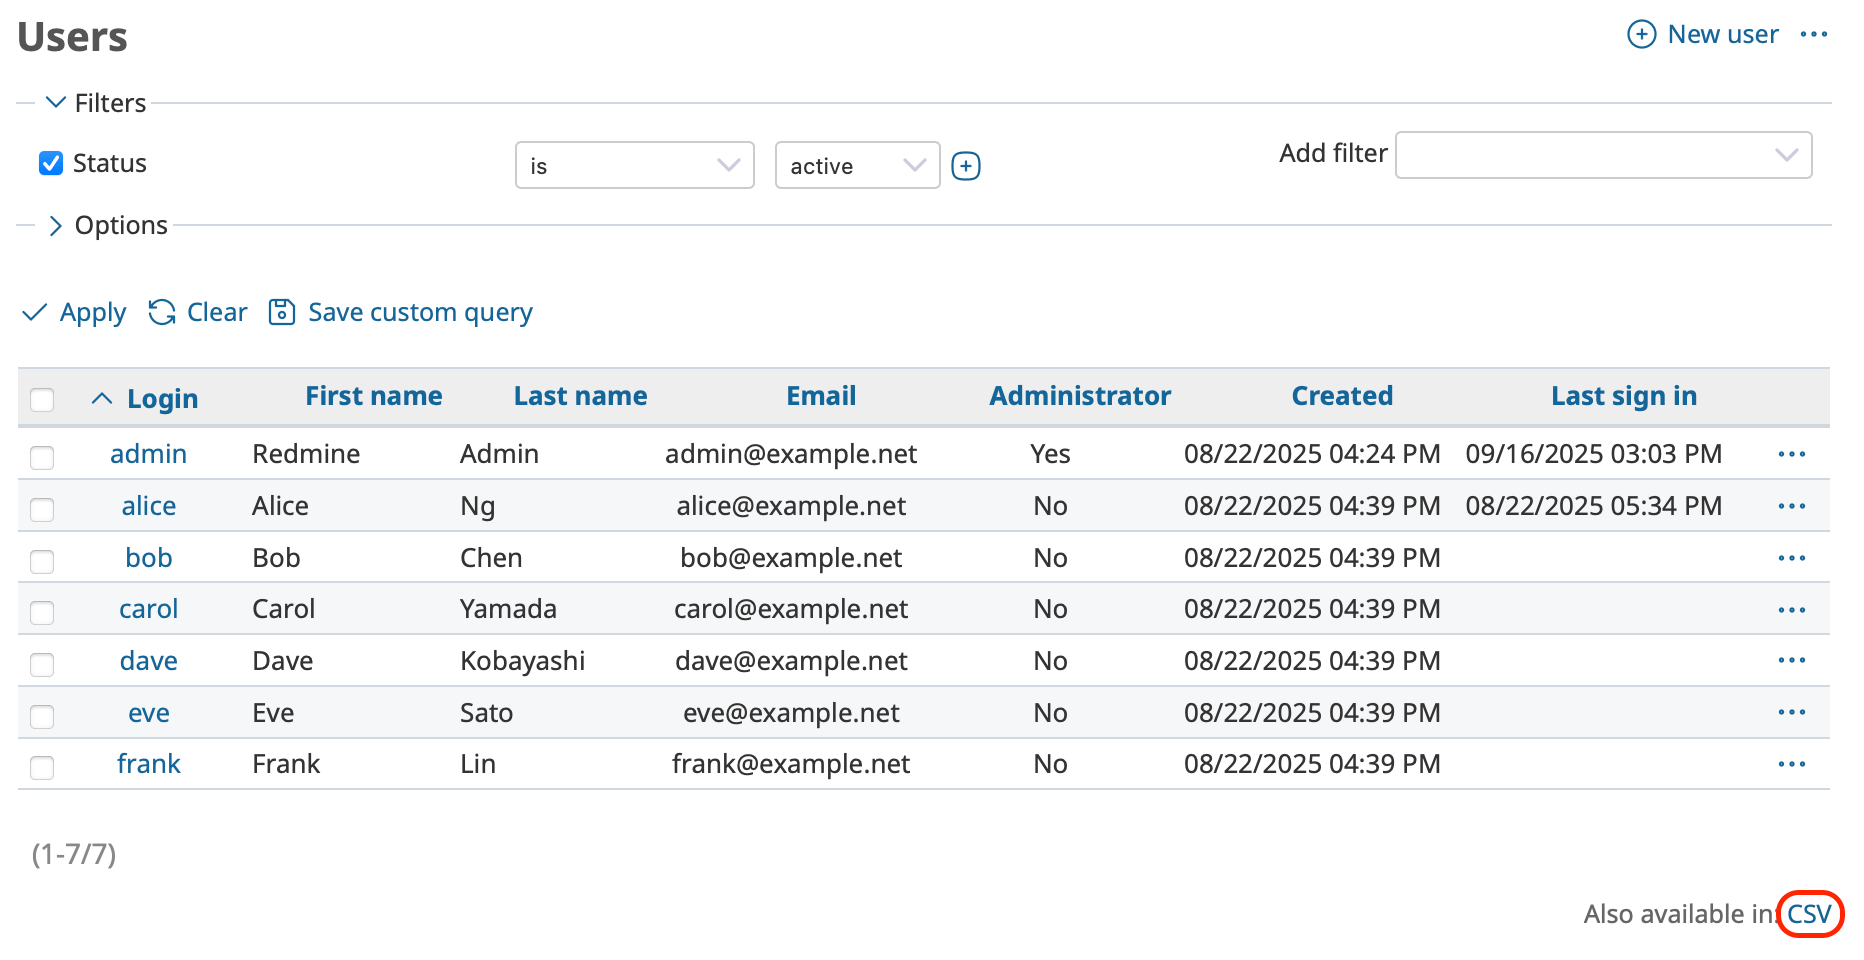
Task: Apply filters using the checkmark icon
Action: (x=35, y=312)
